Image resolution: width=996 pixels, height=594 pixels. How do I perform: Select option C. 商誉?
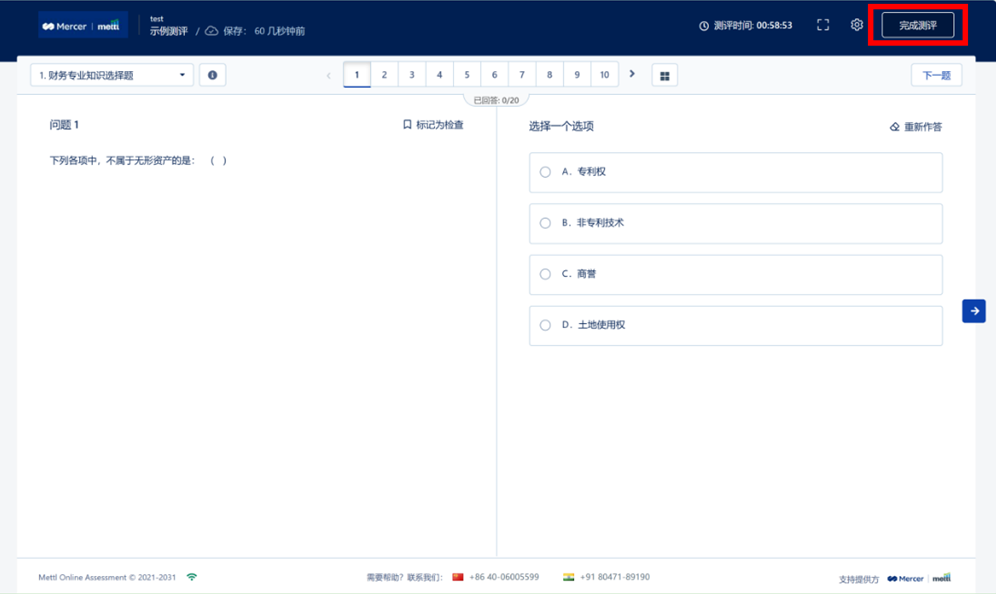(x=545, y=274)
